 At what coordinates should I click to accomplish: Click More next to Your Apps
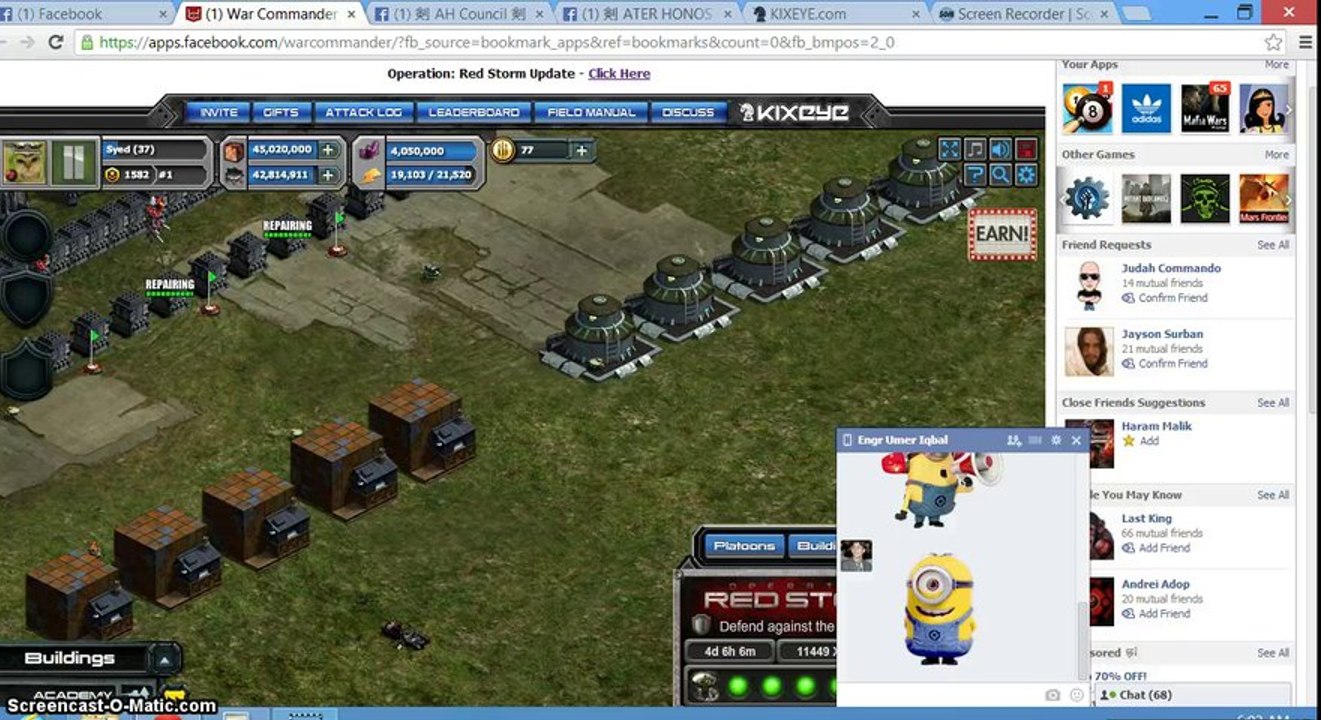[x=1276, y=64]
